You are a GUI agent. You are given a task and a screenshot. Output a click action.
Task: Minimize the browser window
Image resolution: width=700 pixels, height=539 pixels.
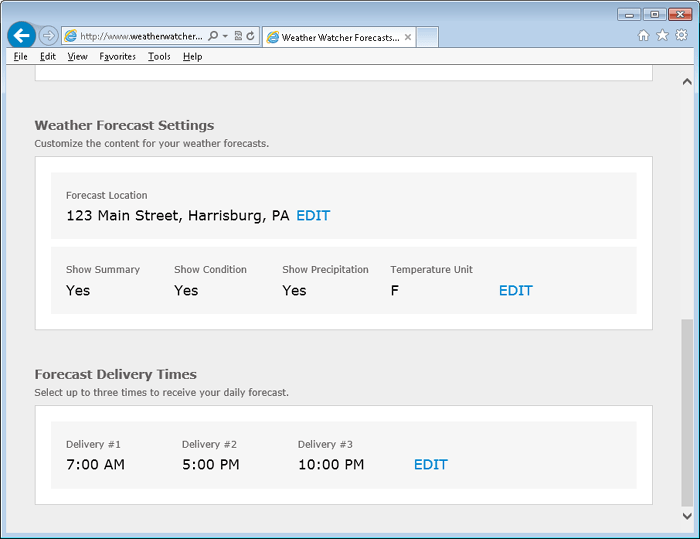click(629, 15)
